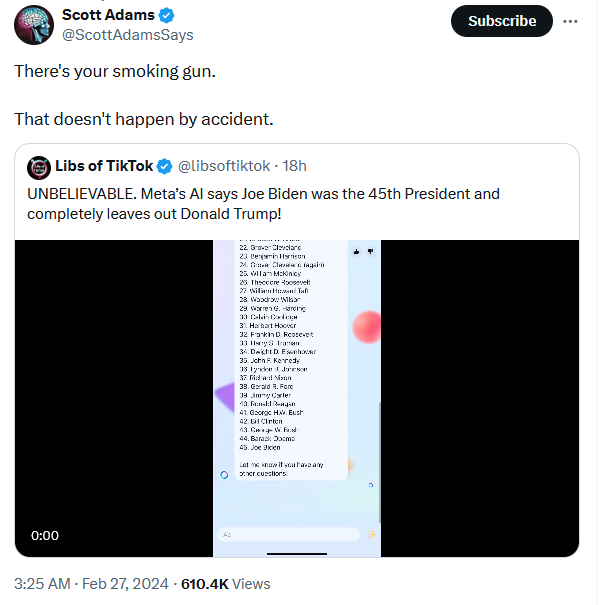This screenshot has height=605, width=601.
Task: Play the embedded Meta AI video
Action: pyautogui.click(x=297, y=398)
